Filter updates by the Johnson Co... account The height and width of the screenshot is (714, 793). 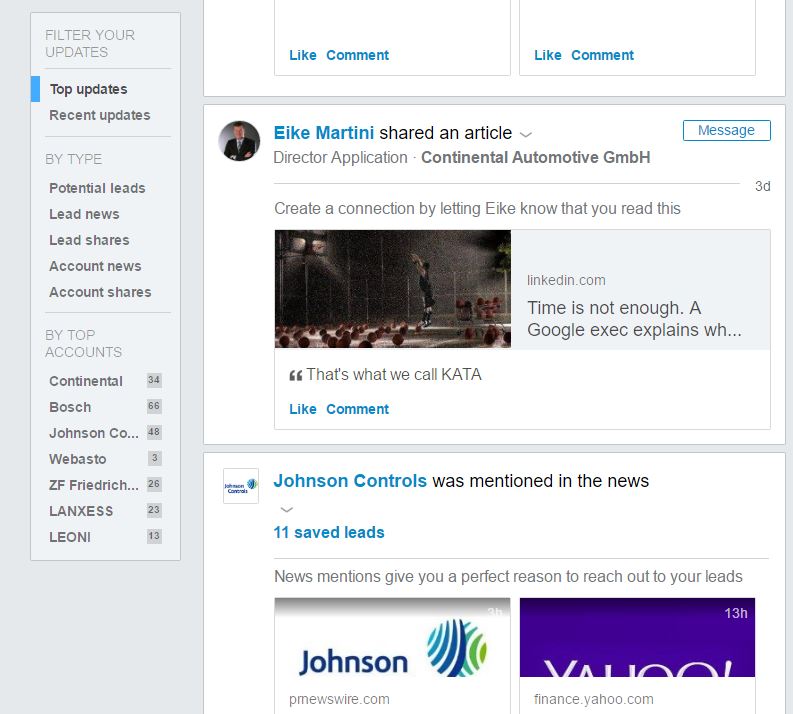tap(94, 433)
